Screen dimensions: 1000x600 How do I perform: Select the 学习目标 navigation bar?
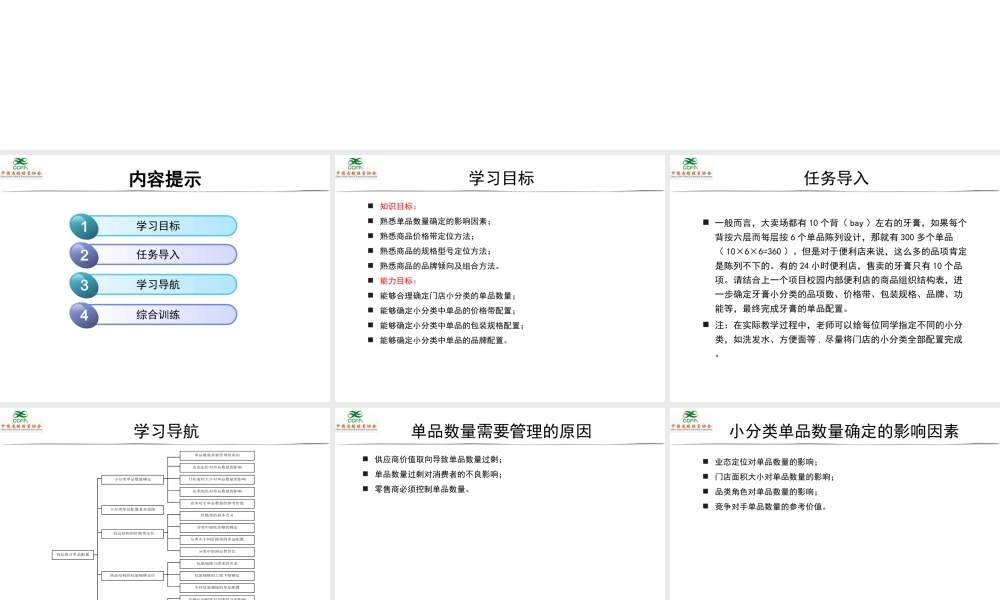[158, 225]
